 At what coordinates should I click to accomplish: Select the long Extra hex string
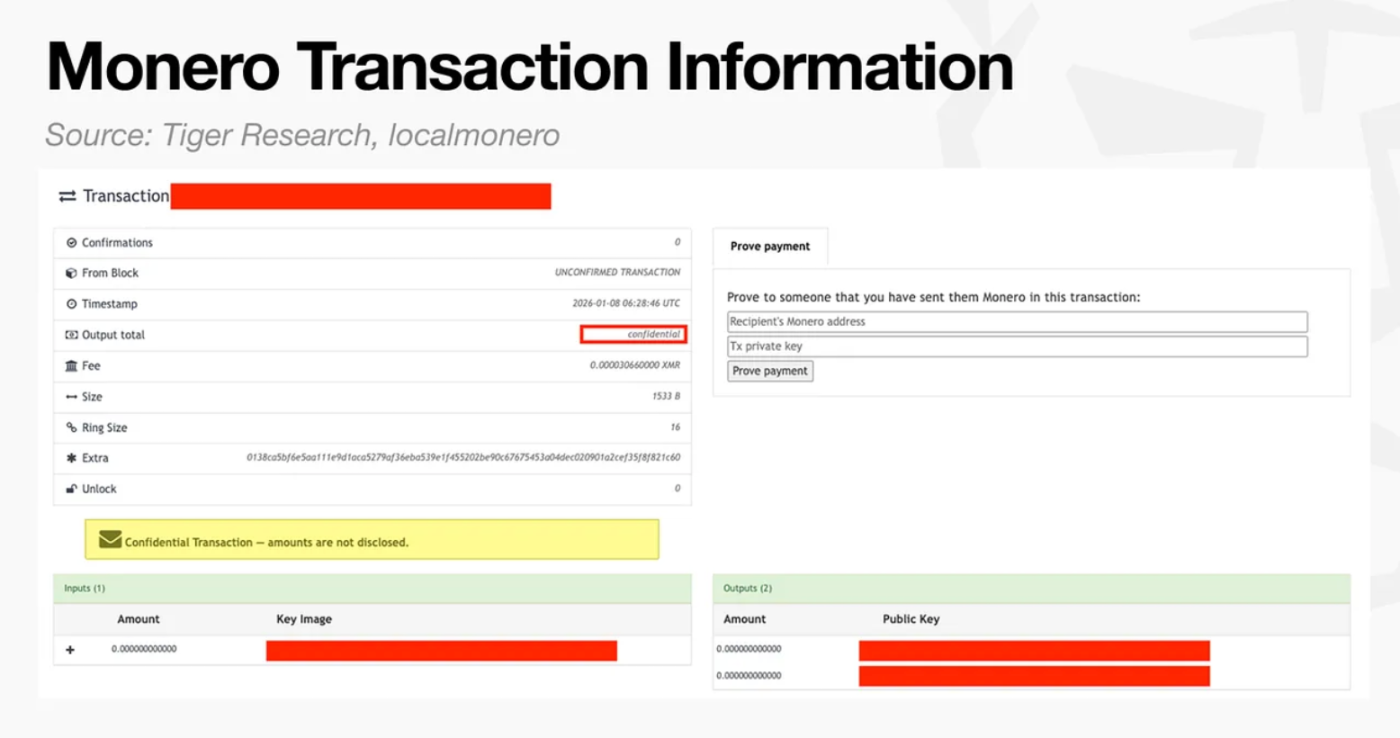pos(464,458)
